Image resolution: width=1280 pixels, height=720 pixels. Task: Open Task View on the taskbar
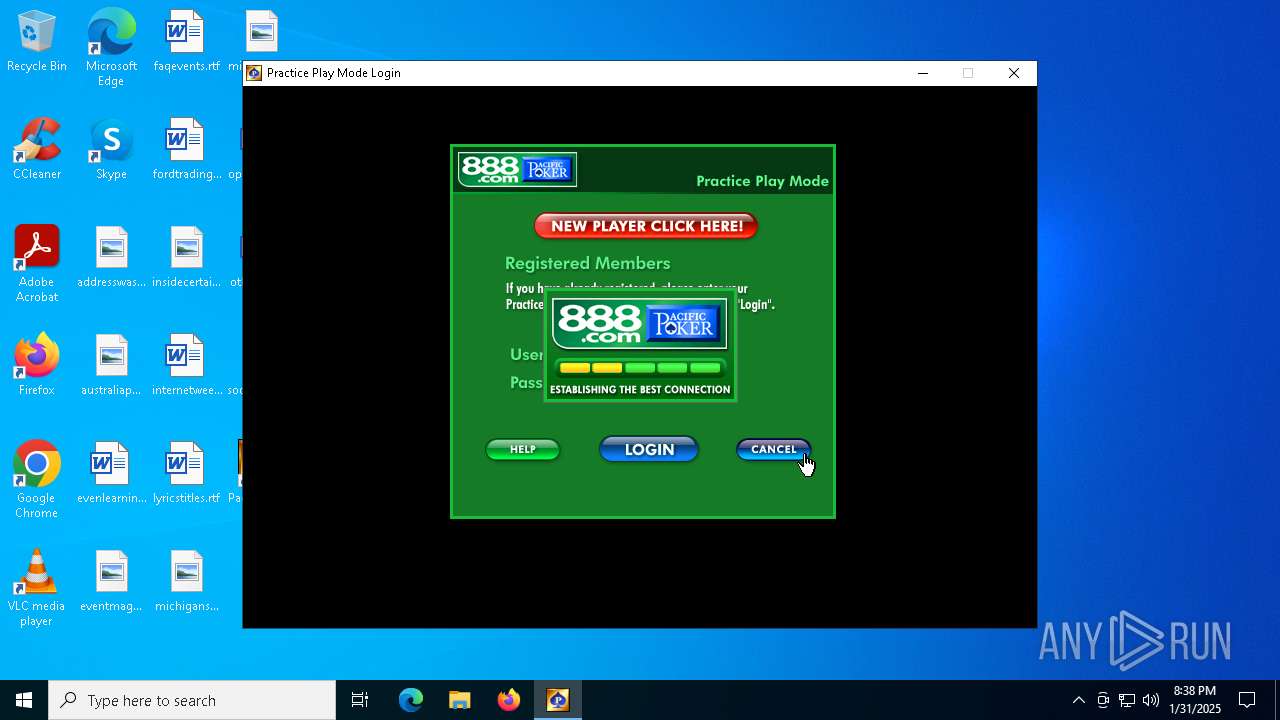click(x=360, y=700)
